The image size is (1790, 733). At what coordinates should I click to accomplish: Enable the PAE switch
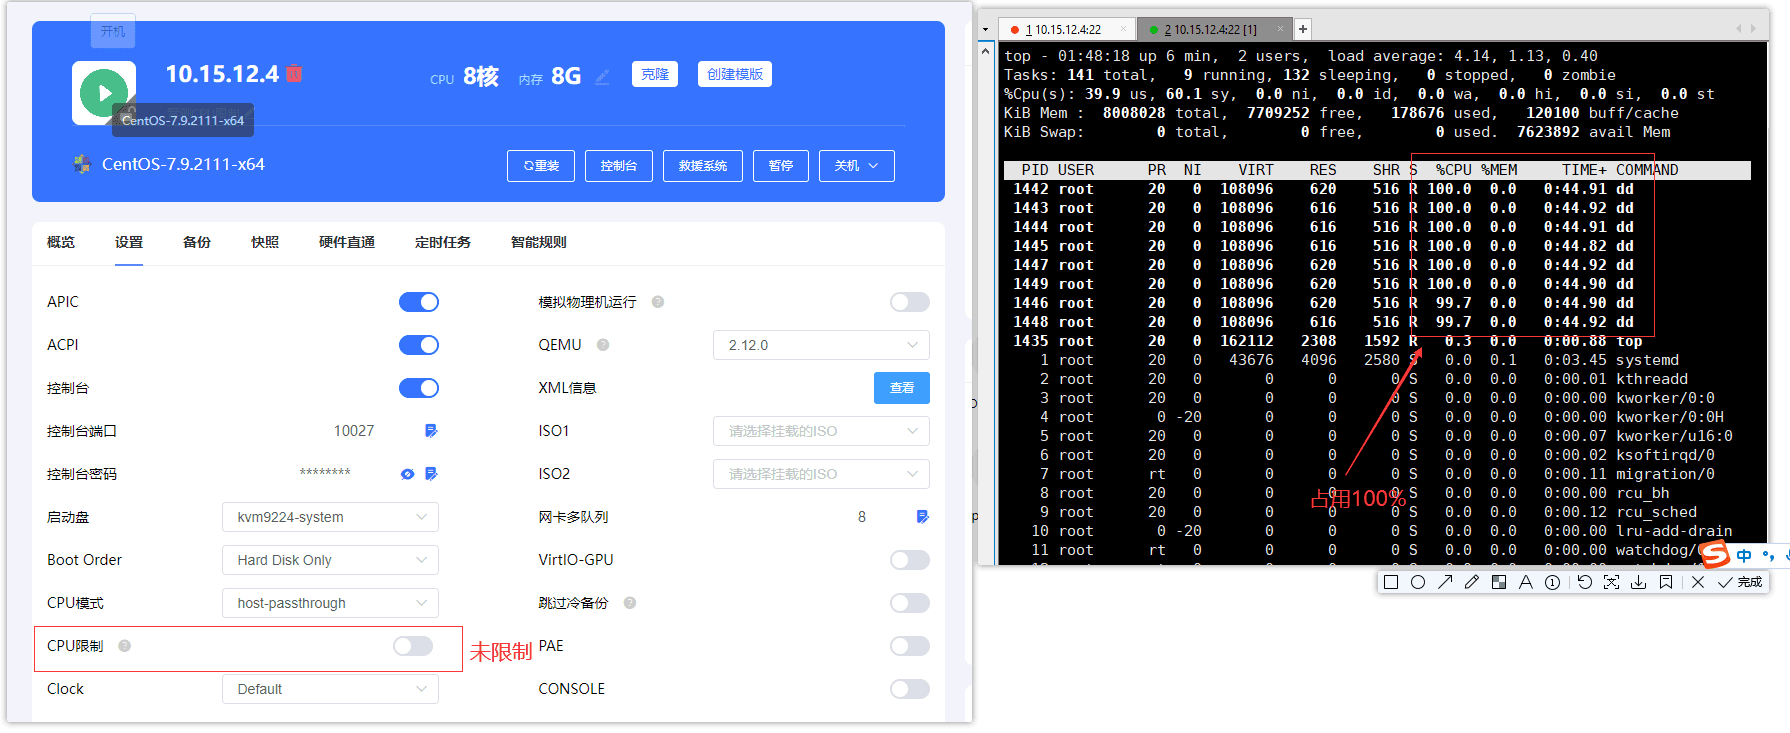click(x=910, y=646)
